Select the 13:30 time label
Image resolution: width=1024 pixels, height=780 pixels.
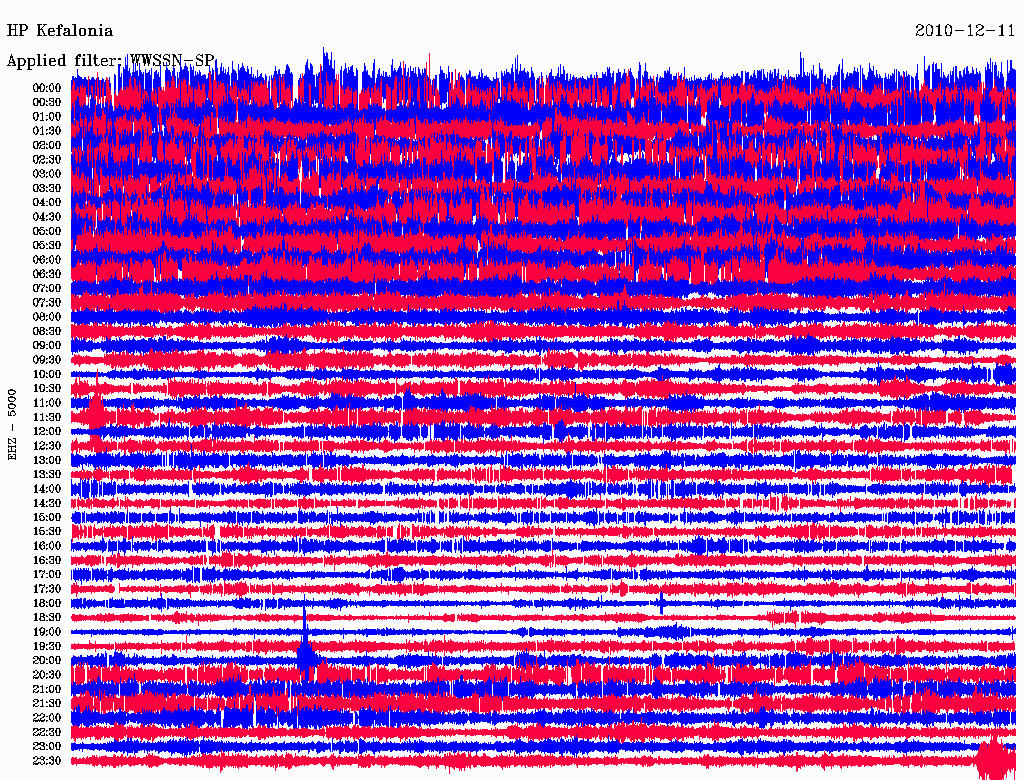click(x=47, y=475)
